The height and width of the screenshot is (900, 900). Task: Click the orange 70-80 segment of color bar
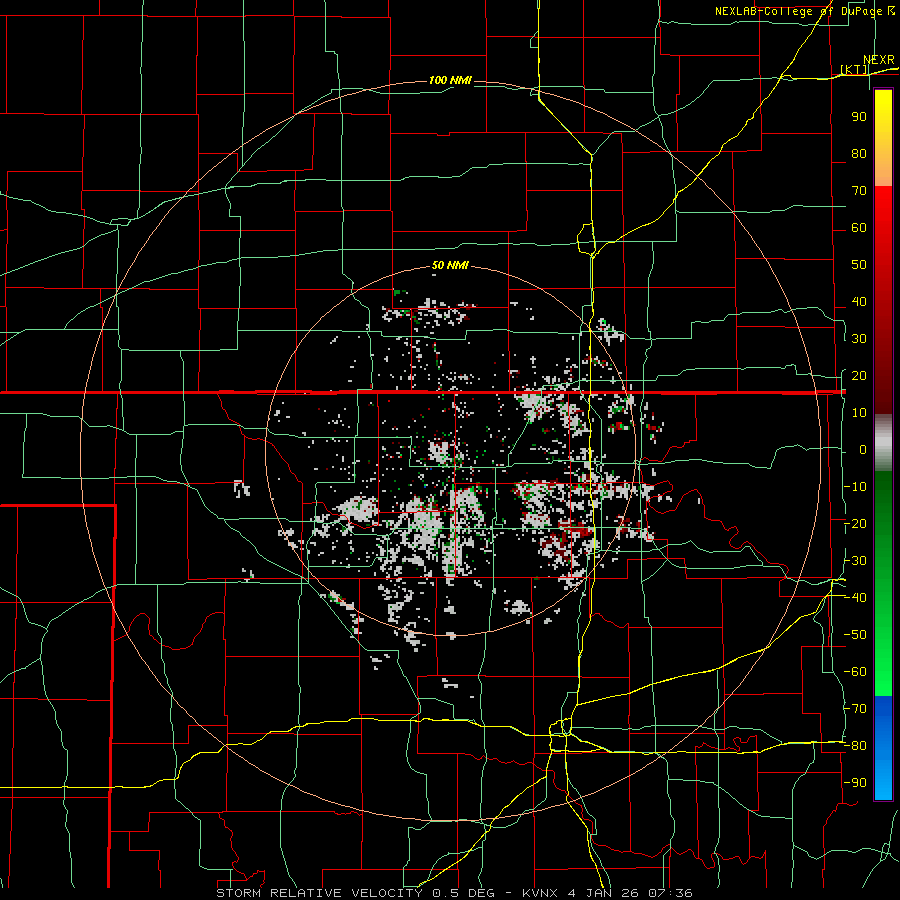coord(883,166)
